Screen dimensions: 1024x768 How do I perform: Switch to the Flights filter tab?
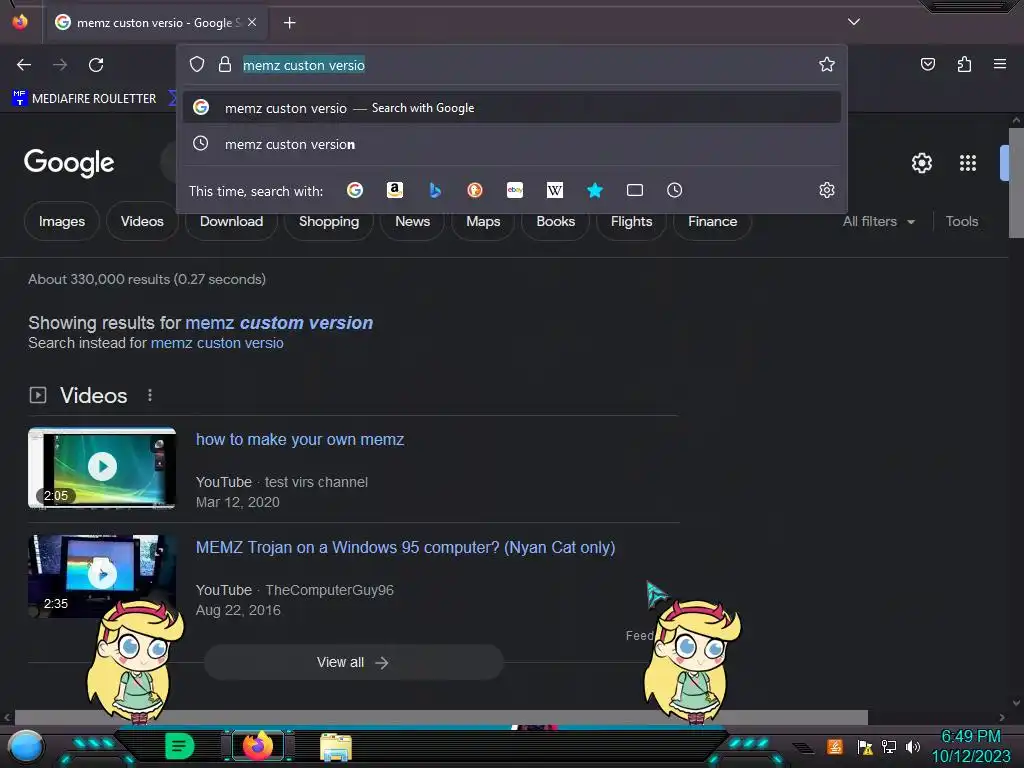click(631, 221)
